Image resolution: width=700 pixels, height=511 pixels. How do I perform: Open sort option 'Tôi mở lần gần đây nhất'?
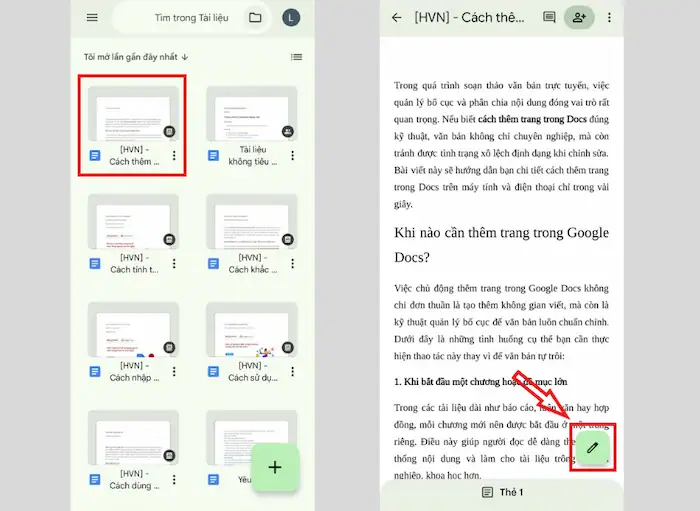(x=136, y=57)
